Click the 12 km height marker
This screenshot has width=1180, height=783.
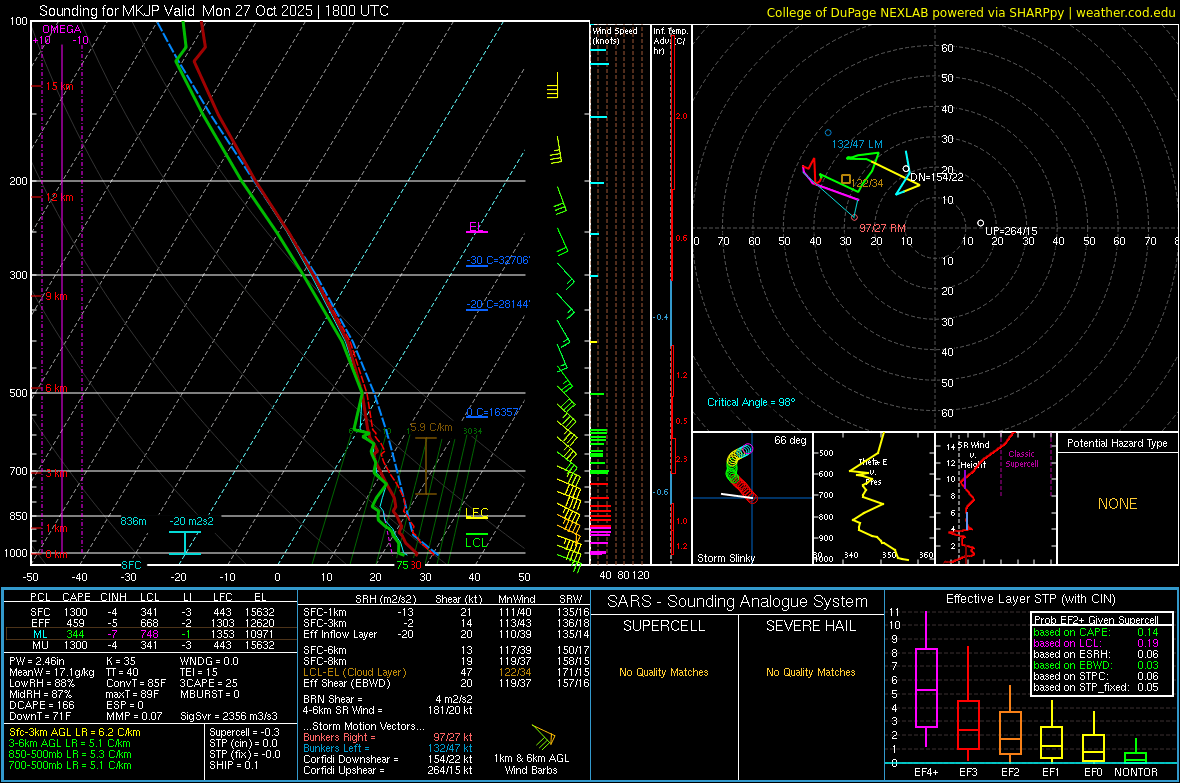pyautogui.click(x=59, y=197)
